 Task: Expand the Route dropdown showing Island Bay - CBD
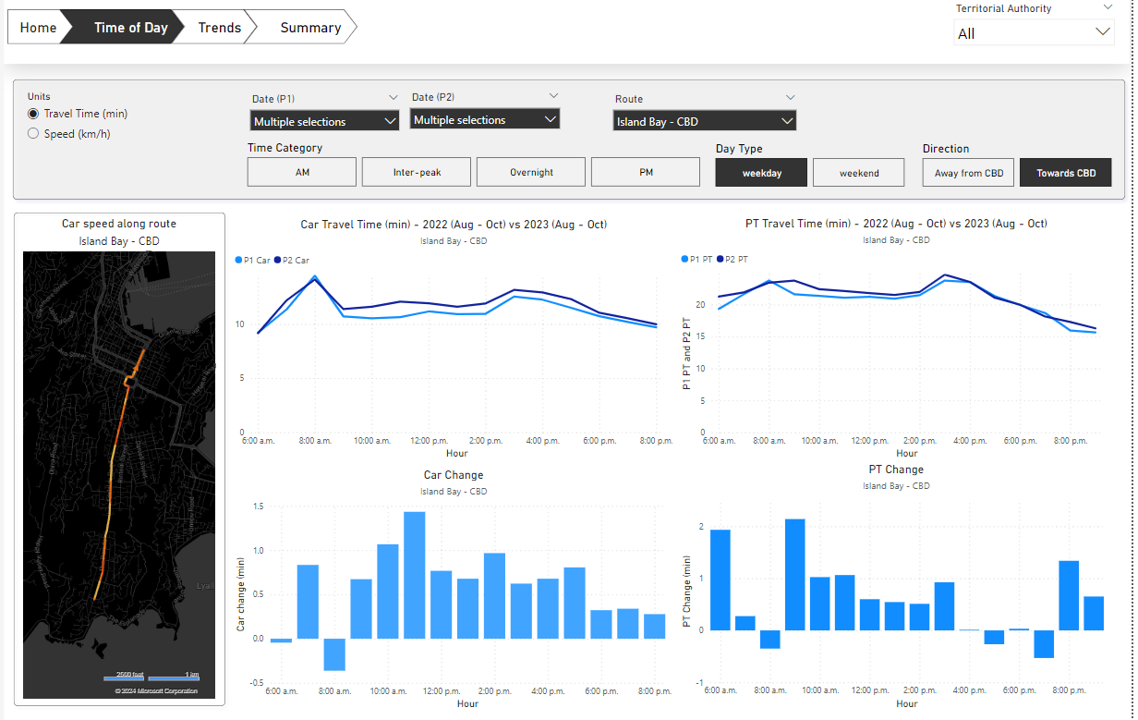[704, 121]
